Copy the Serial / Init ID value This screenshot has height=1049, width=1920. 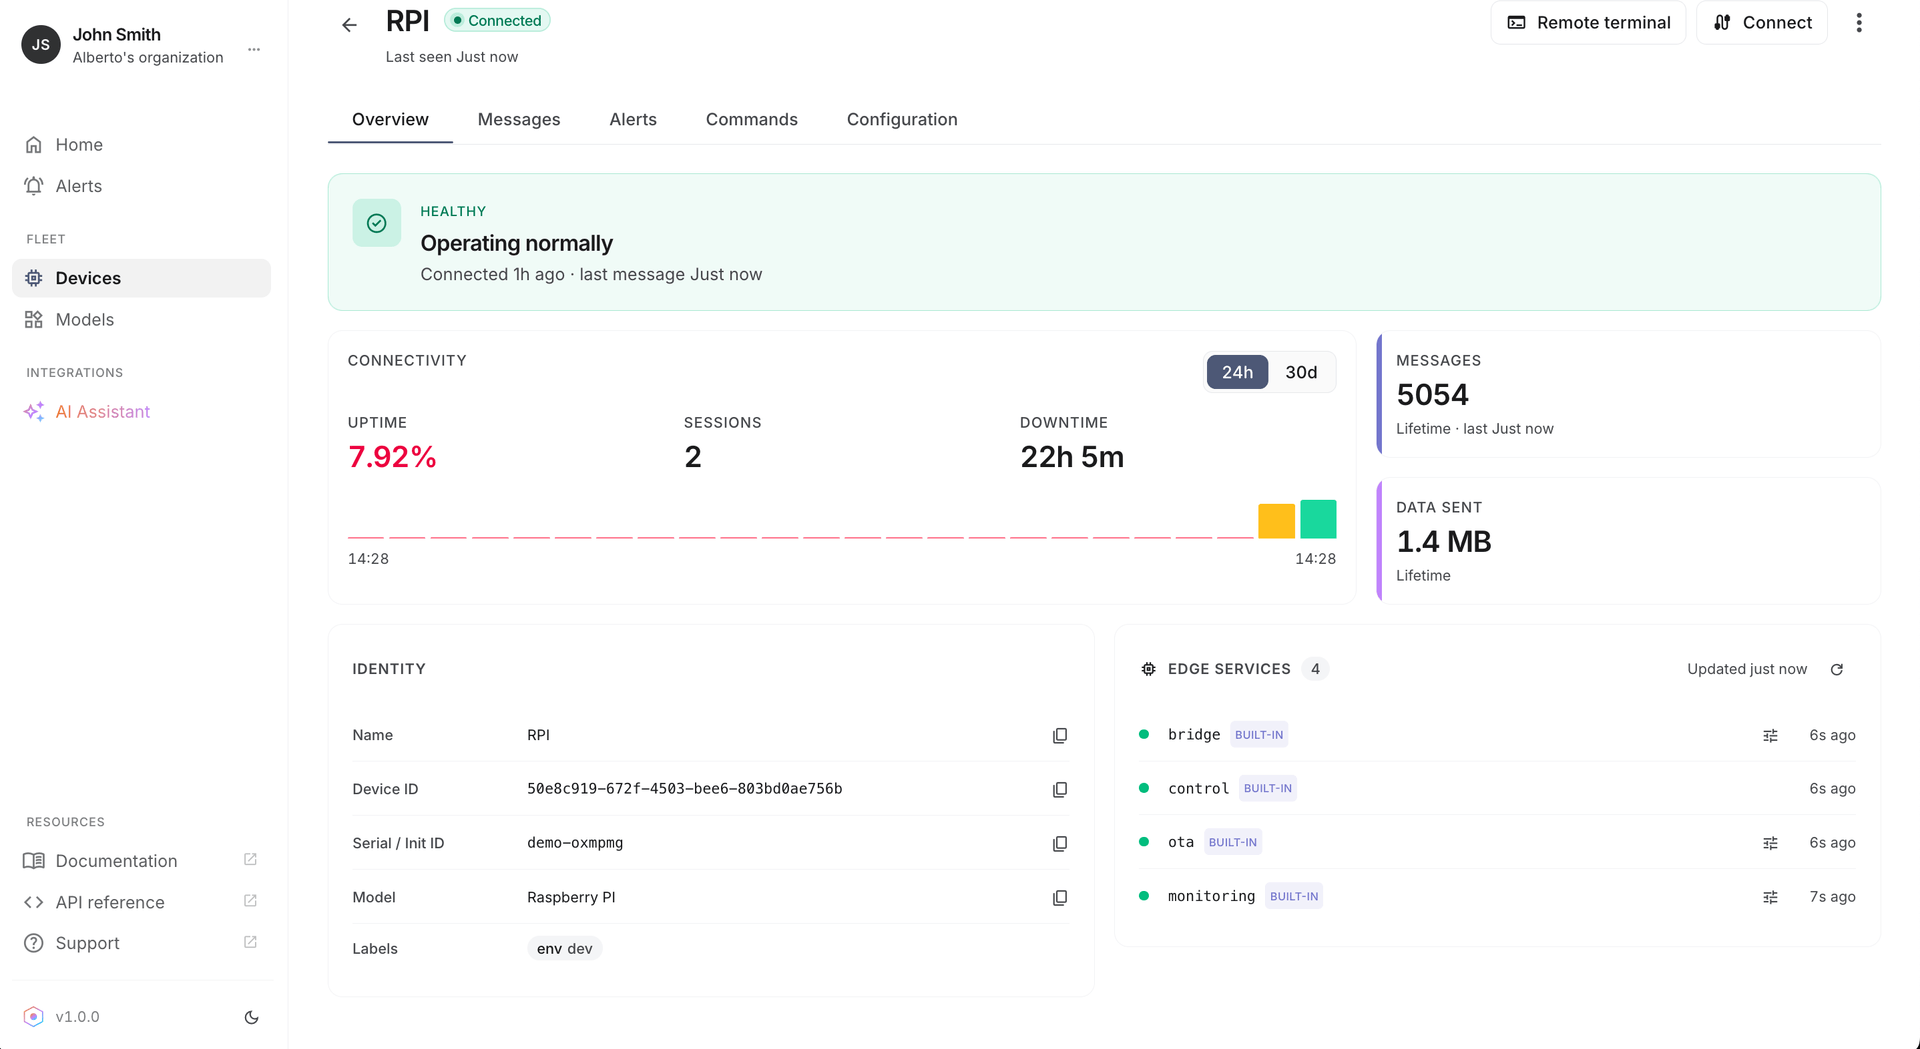pos(1060,843)
